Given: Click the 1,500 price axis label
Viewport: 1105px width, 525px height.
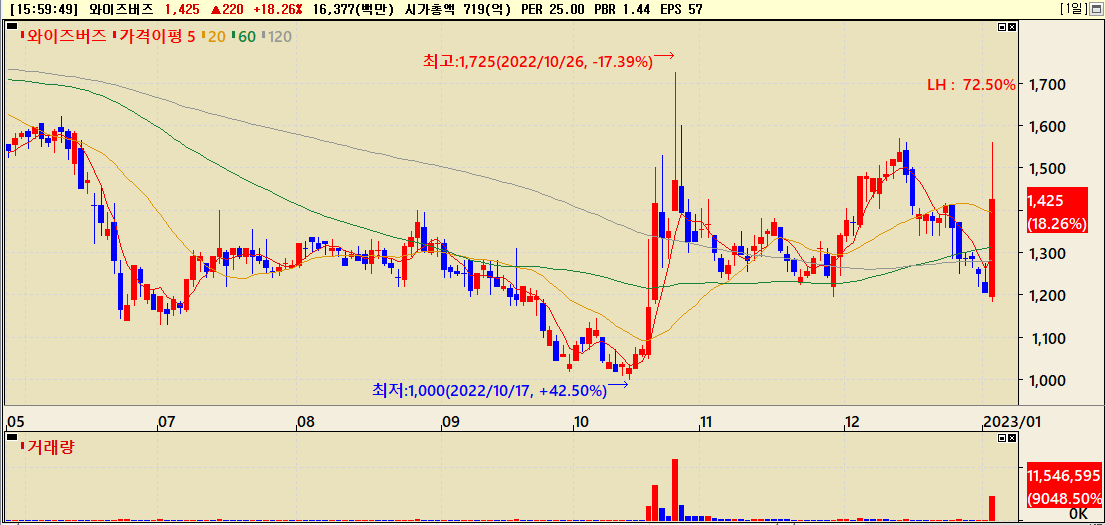Looking at the screenshot, I should coord(1047,169).
